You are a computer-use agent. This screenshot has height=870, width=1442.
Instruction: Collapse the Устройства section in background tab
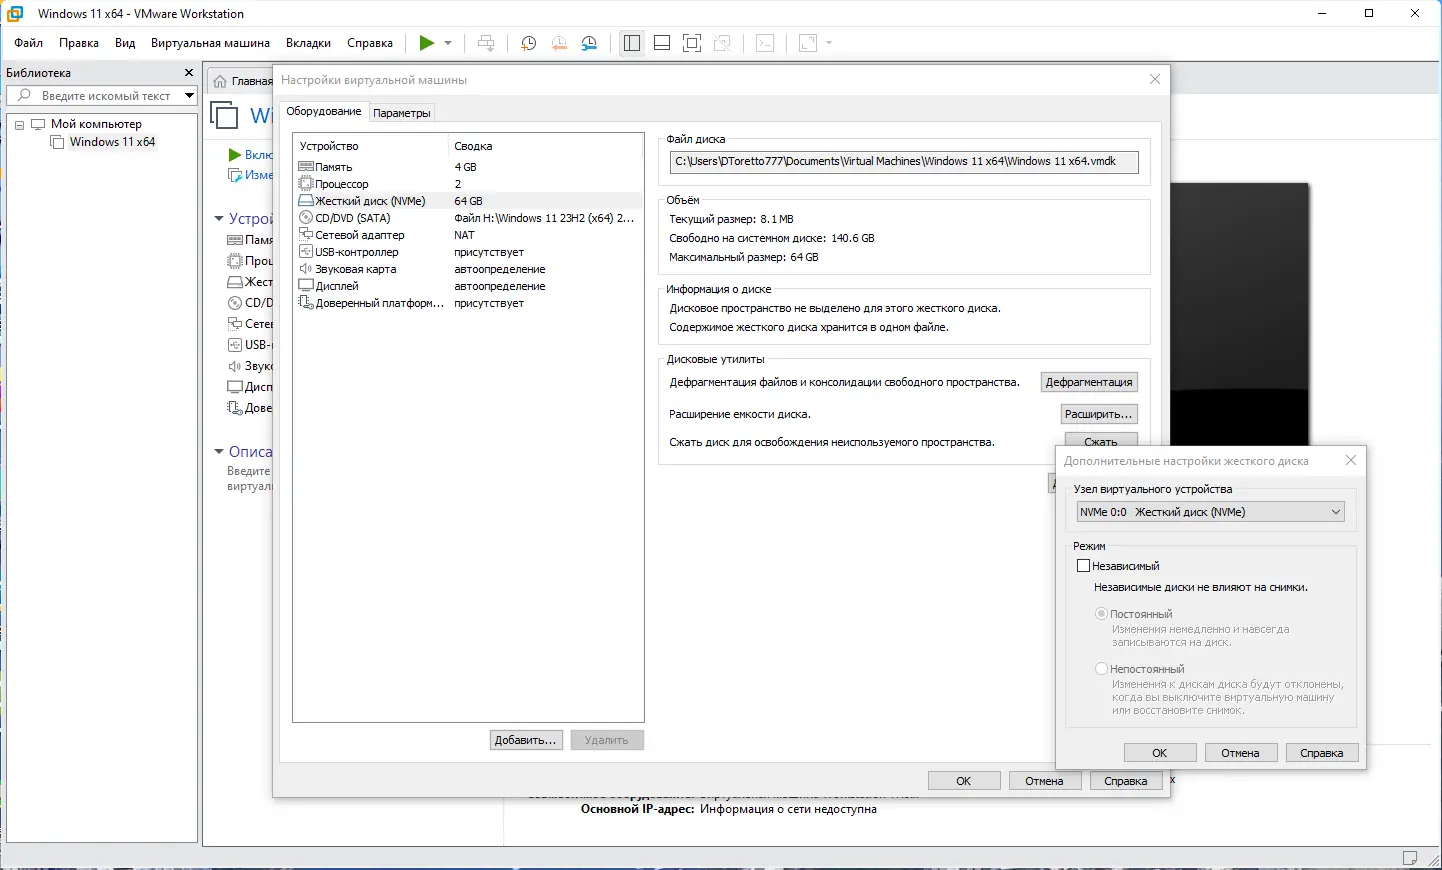pyautogui.click(x=219, y=218)
